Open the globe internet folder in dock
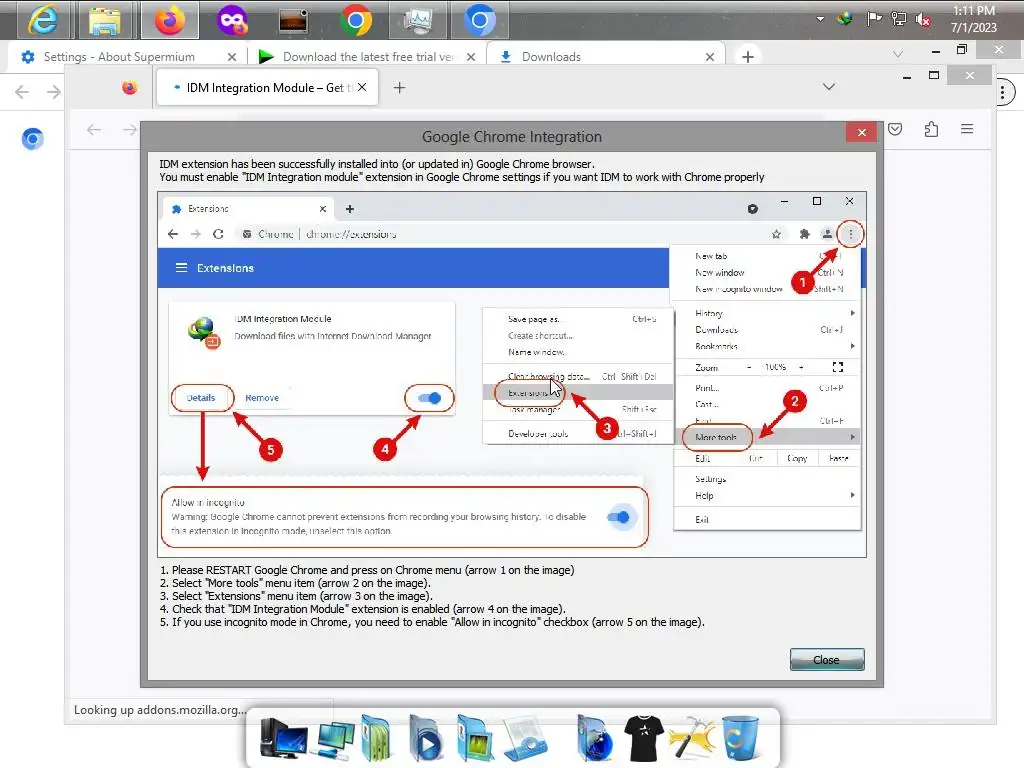The width and height of the screenshot is (1024, 768). click(594, 739)
